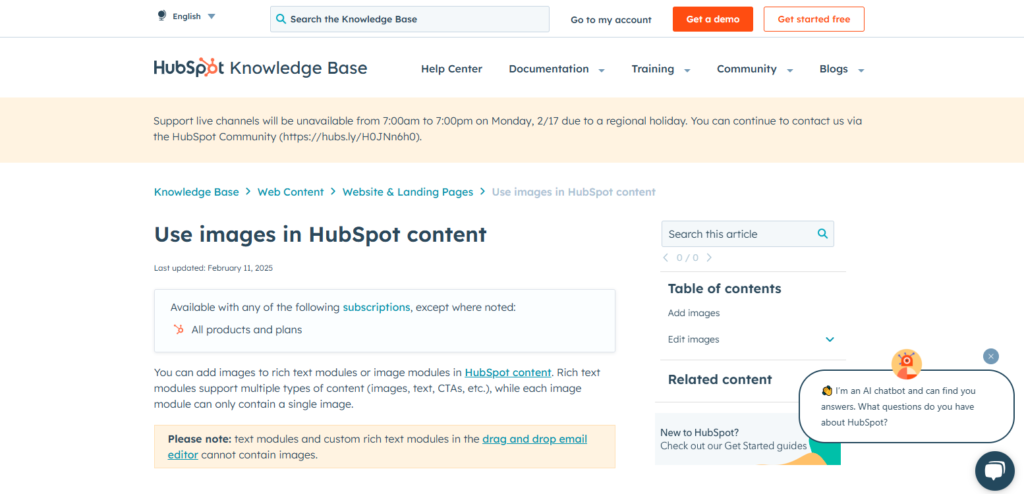
Task: Click the globe language icon
Action: (x=162, y=16)
